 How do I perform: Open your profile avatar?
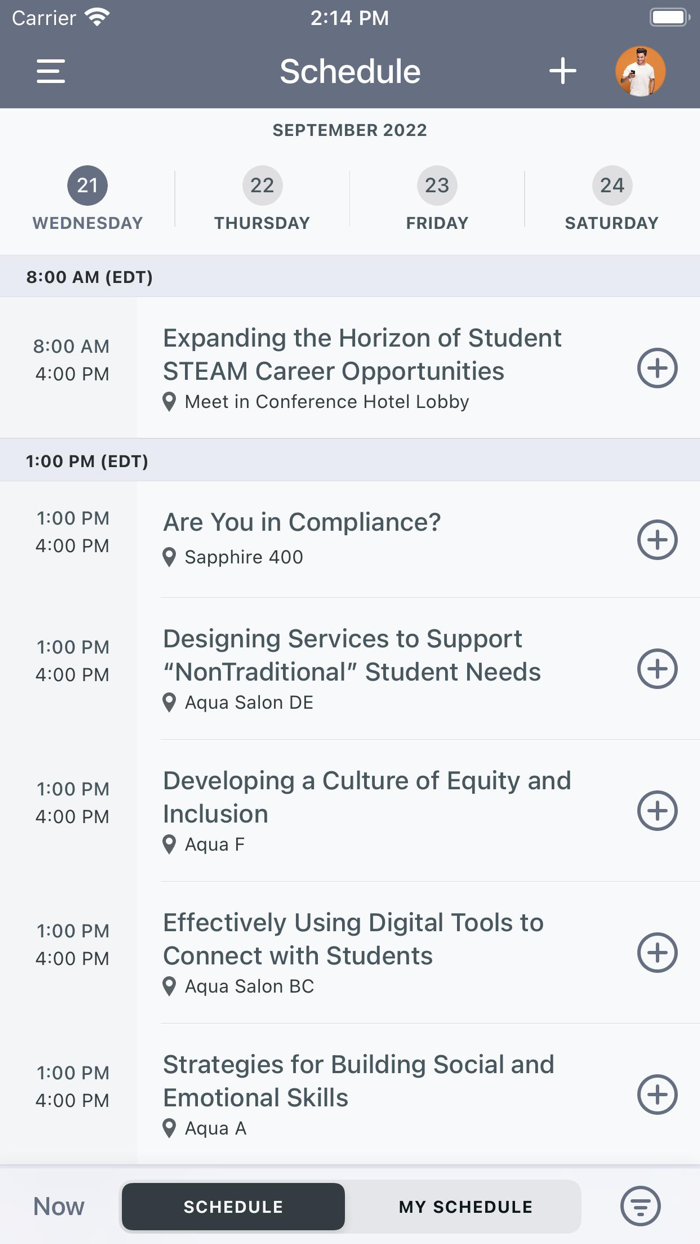[x=641, y=71]
